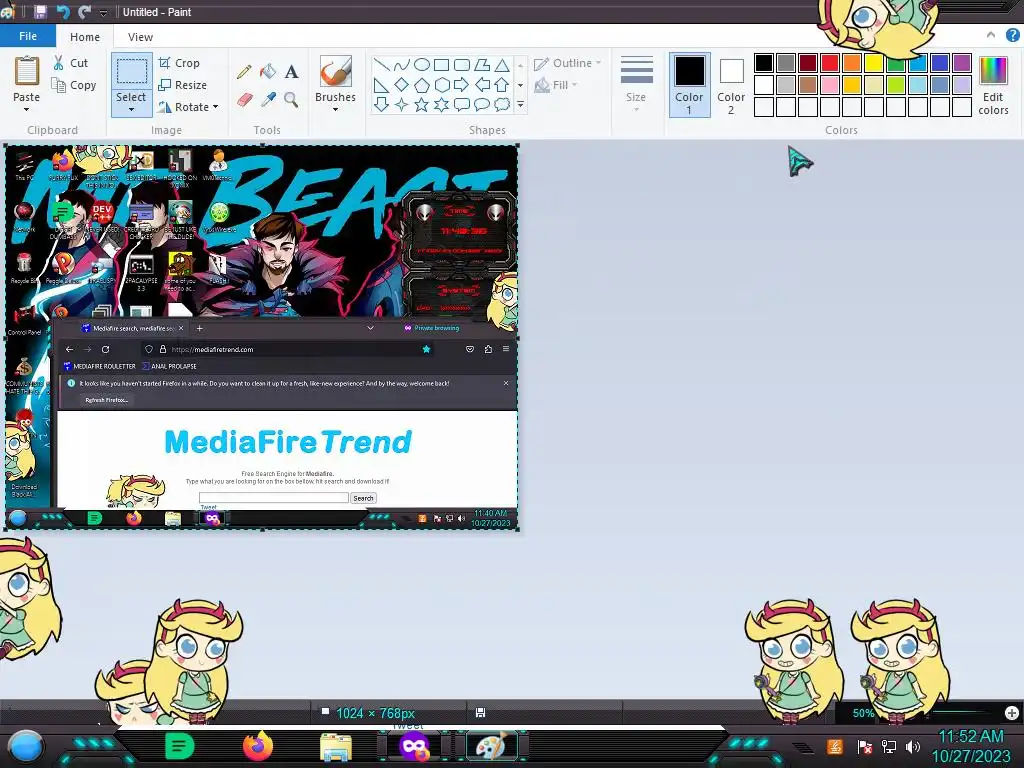Open Paint Help question mark icon
The width and height of the screenshot is (1024, 768).
1012,35
